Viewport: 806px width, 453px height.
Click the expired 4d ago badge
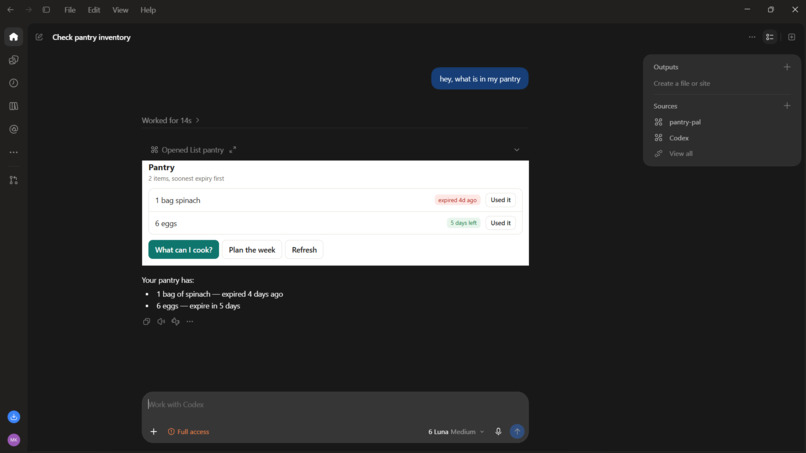click(x=457, y=200)
